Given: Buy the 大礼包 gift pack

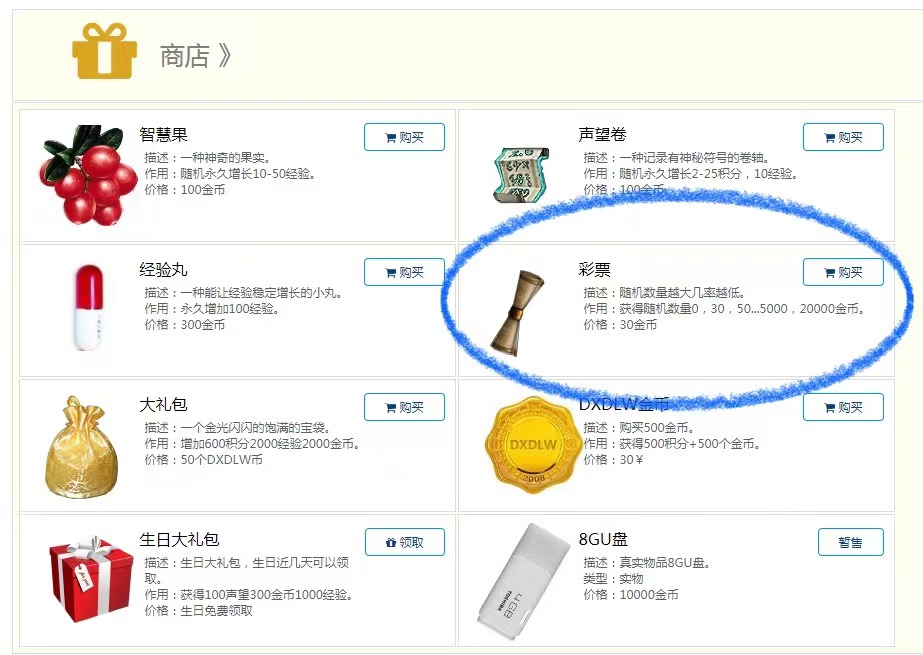Looking at the screenshot, I should 404,407.
